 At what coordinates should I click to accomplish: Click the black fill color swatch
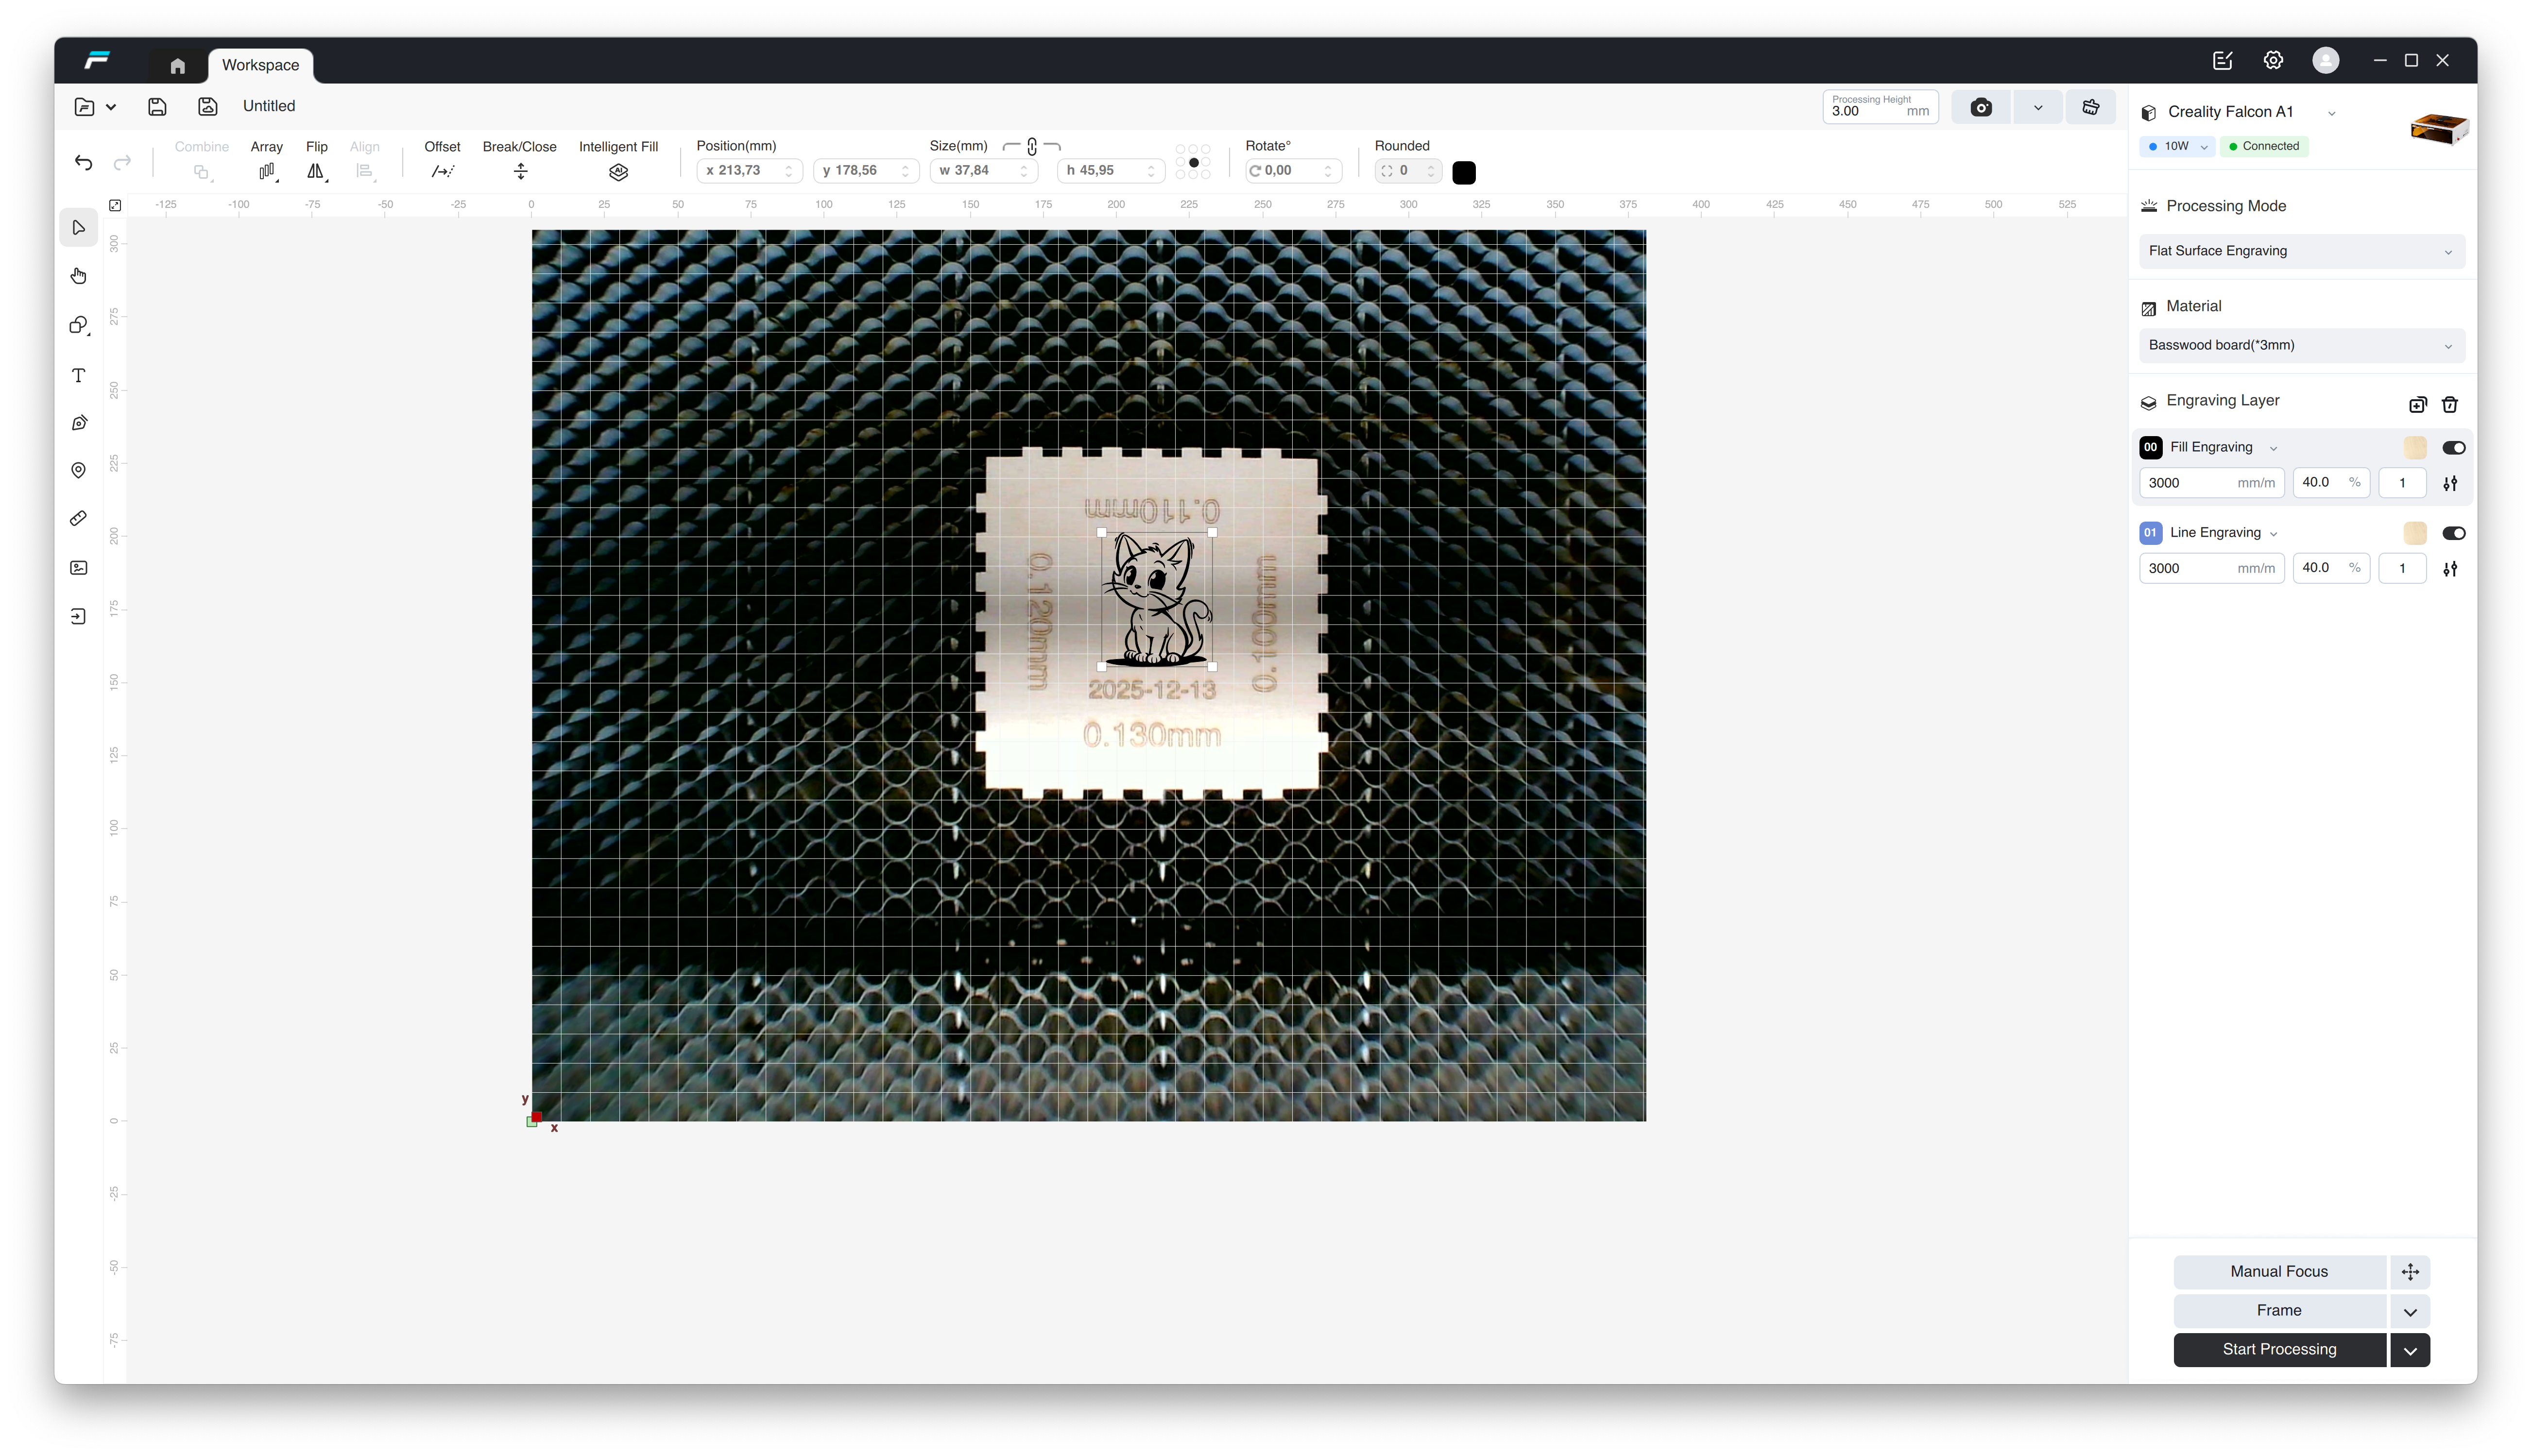(1464, 173)
